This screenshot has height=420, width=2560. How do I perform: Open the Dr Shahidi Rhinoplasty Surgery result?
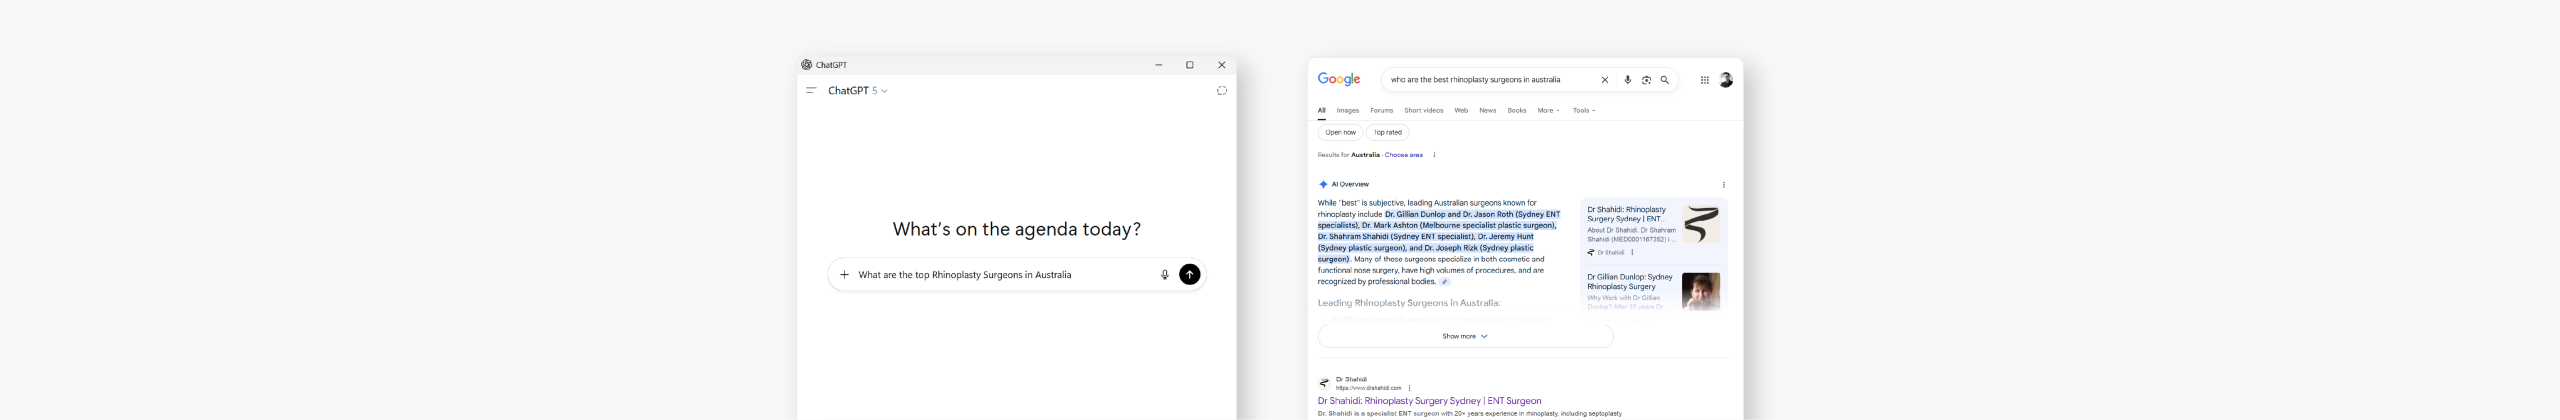1429,401
